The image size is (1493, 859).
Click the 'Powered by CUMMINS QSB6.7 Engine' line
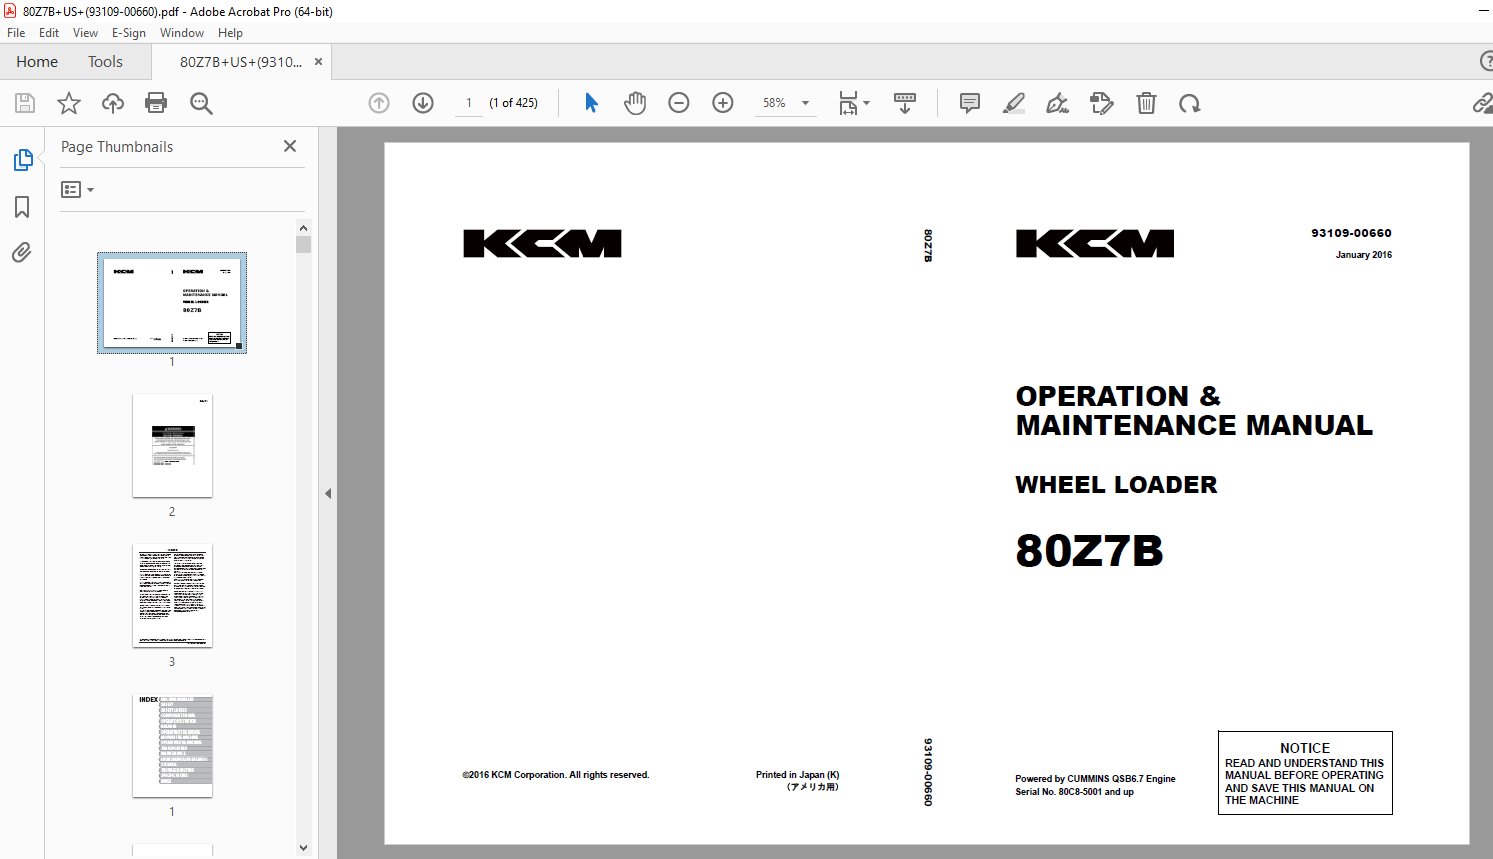[x=1095, y=779]
